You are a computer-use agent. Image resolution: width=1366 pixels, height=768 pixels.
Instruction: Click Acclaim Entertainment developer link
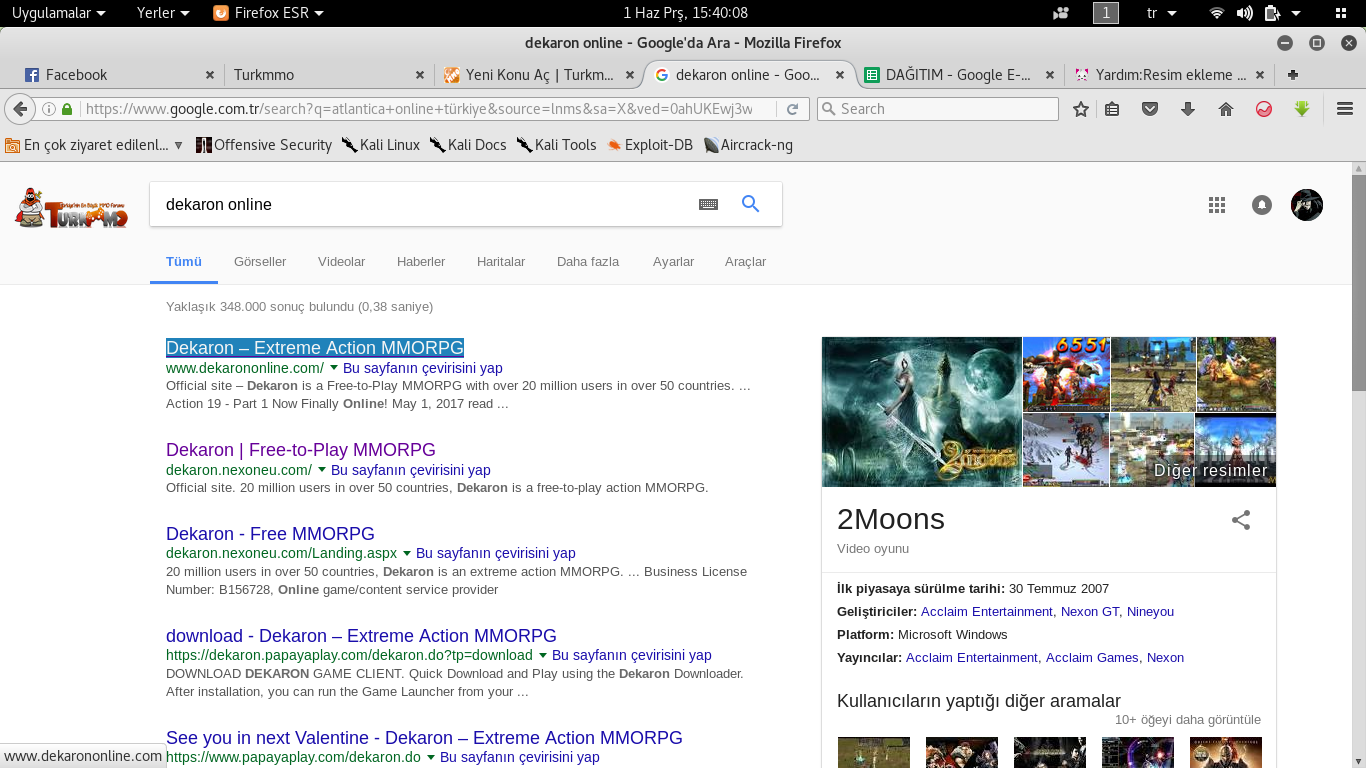pos(986,612)
